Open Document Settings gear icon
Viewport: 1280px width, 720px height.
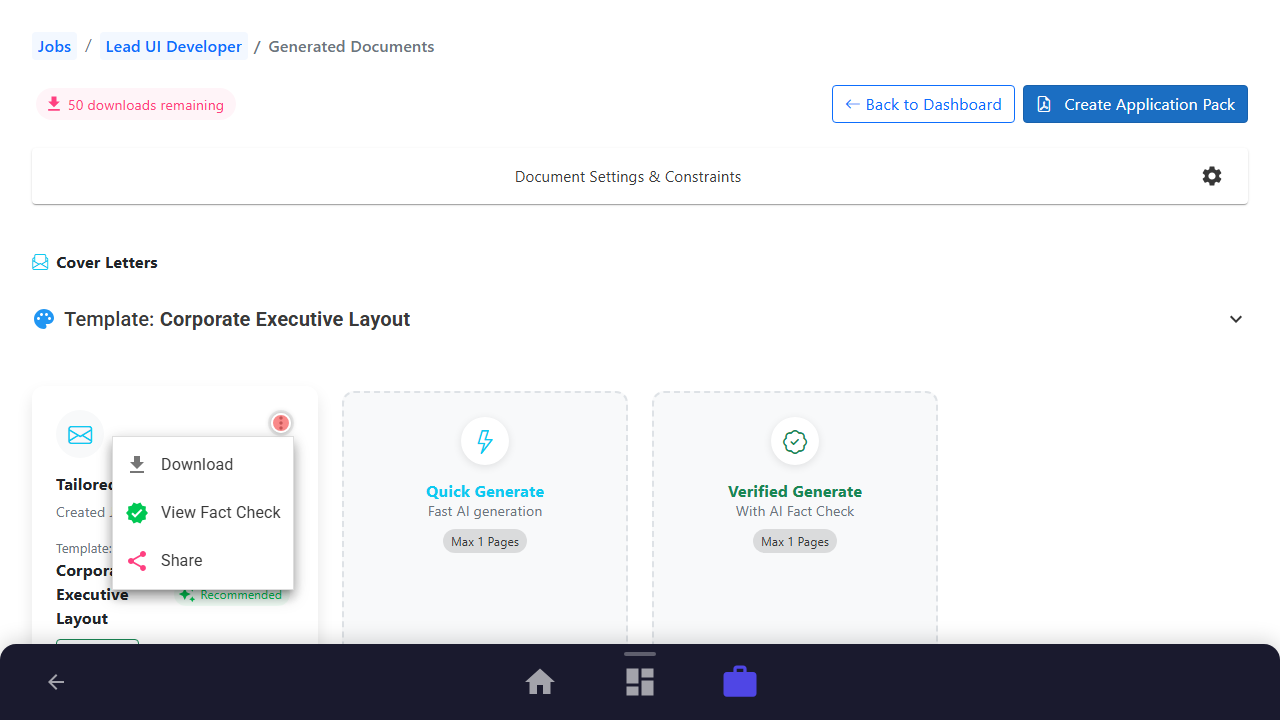click(1212, 176)
